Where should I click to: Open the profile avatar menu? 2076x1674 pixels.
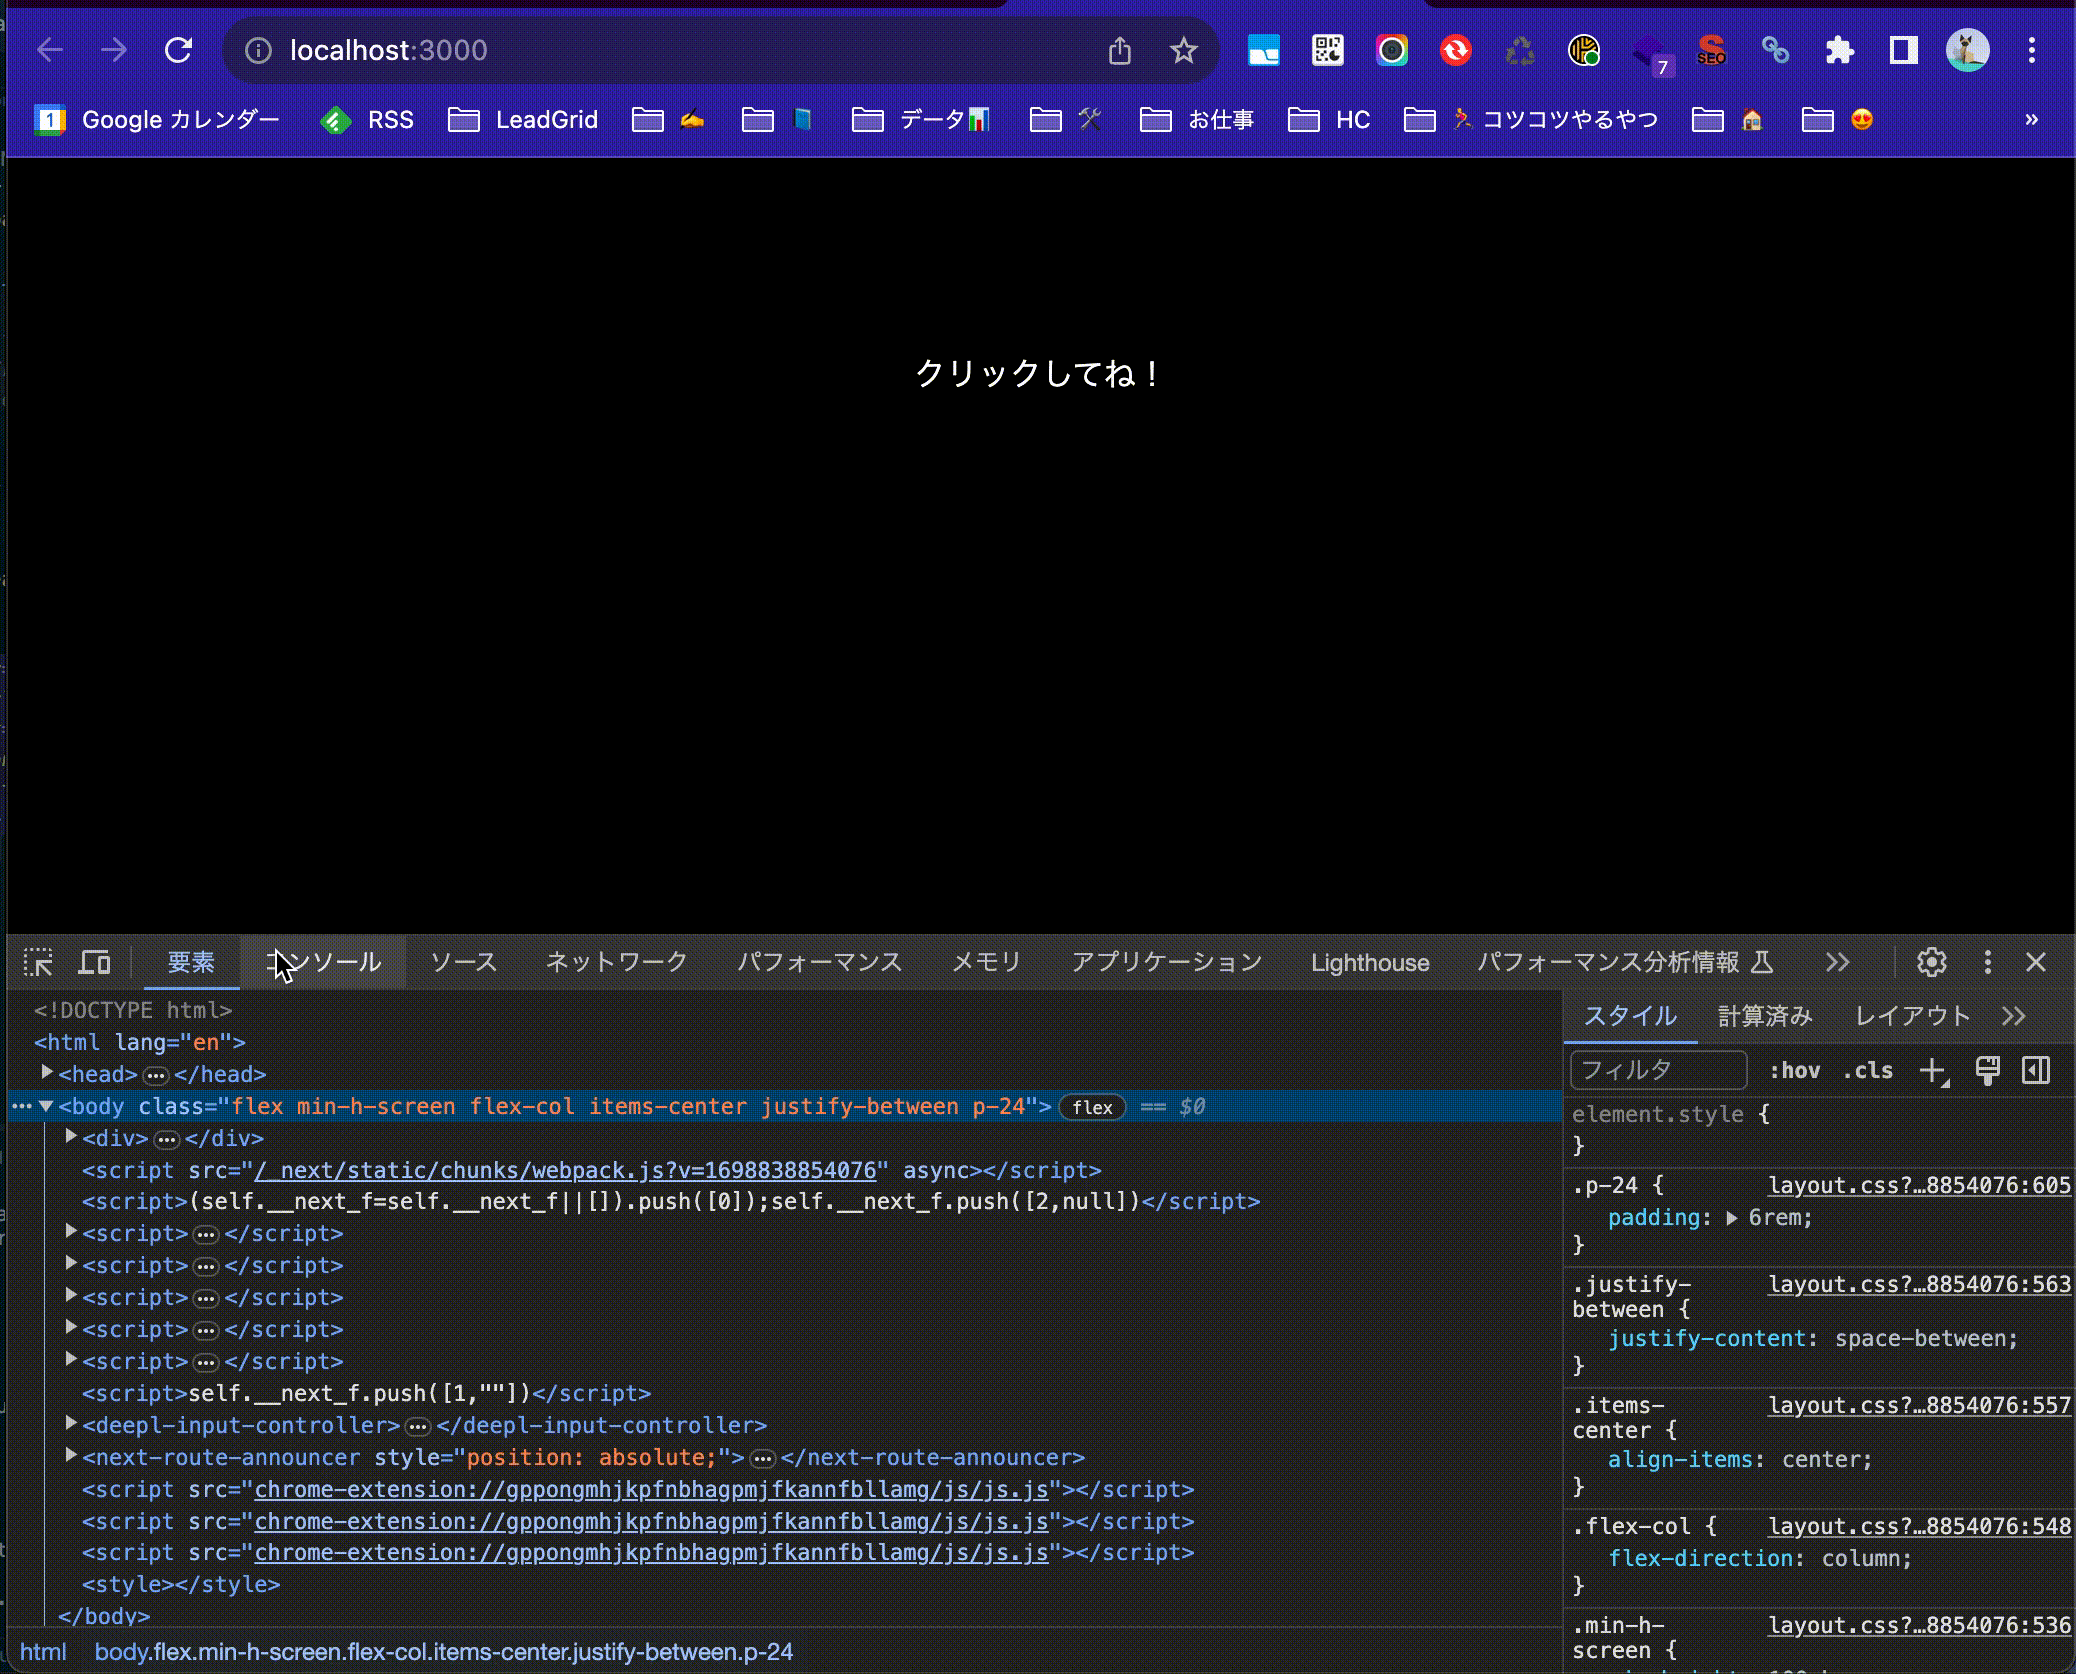click(1967, 50)
